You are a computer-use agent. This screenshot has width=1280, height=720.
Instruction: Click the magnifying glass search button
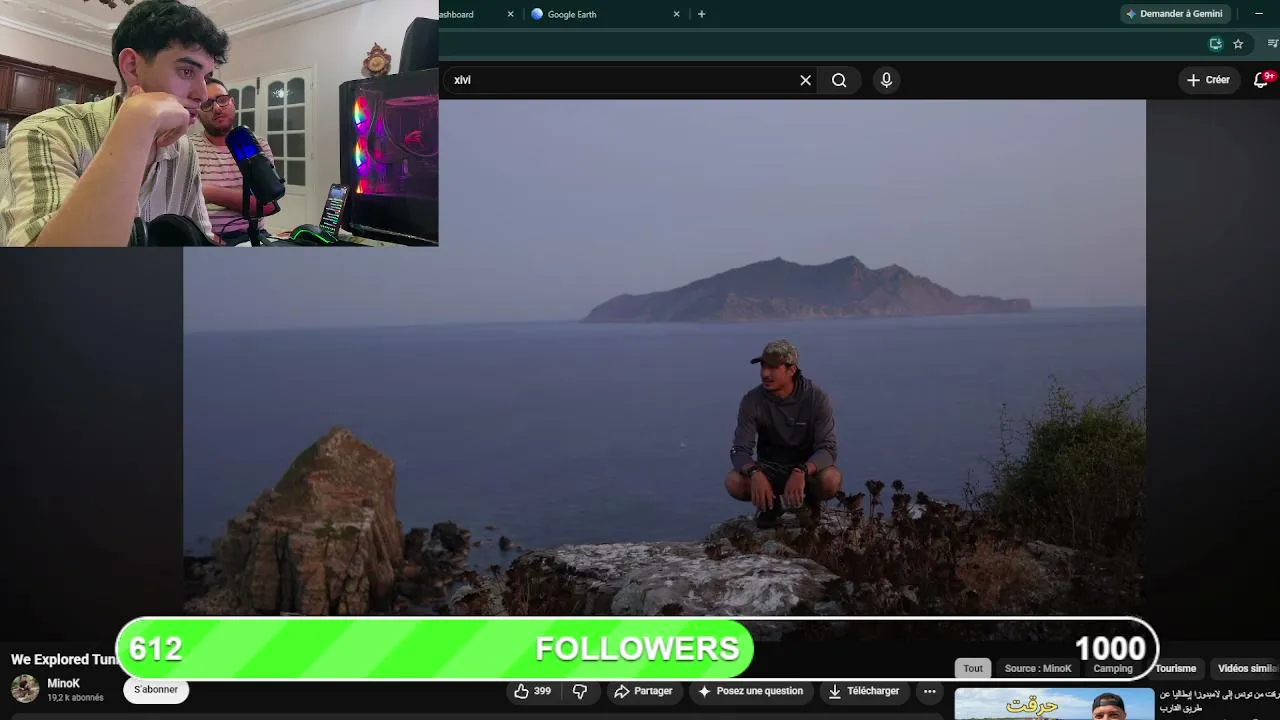click(839, 80)
